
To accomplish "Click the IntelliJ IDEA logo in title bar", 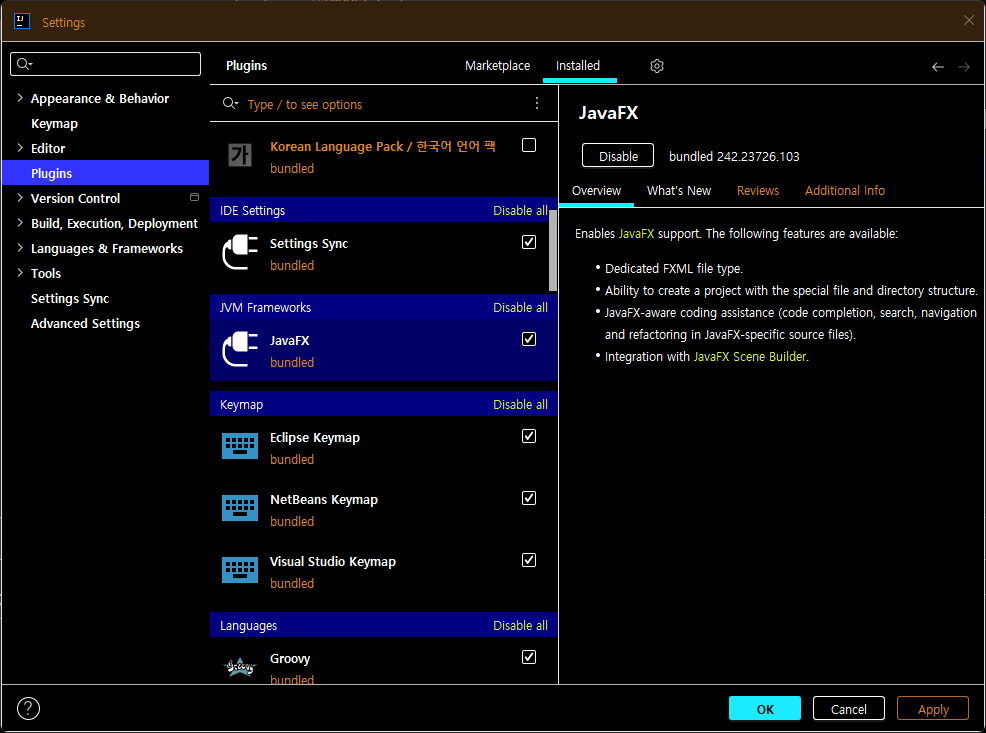I will coord(21,21).
